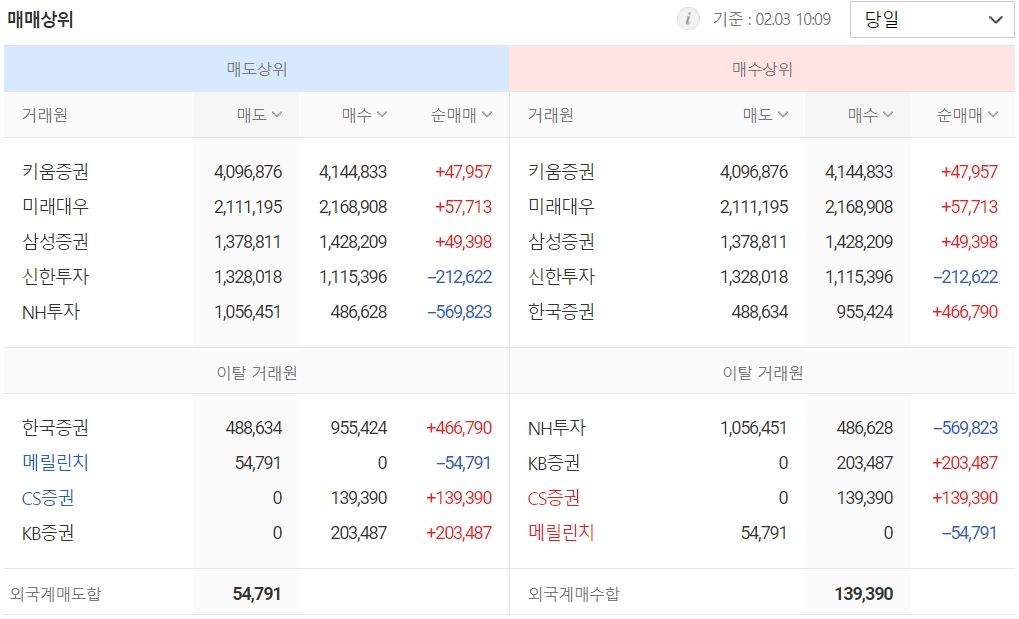Click 미래대우 in the 매도상위 list

pos(55,207)
